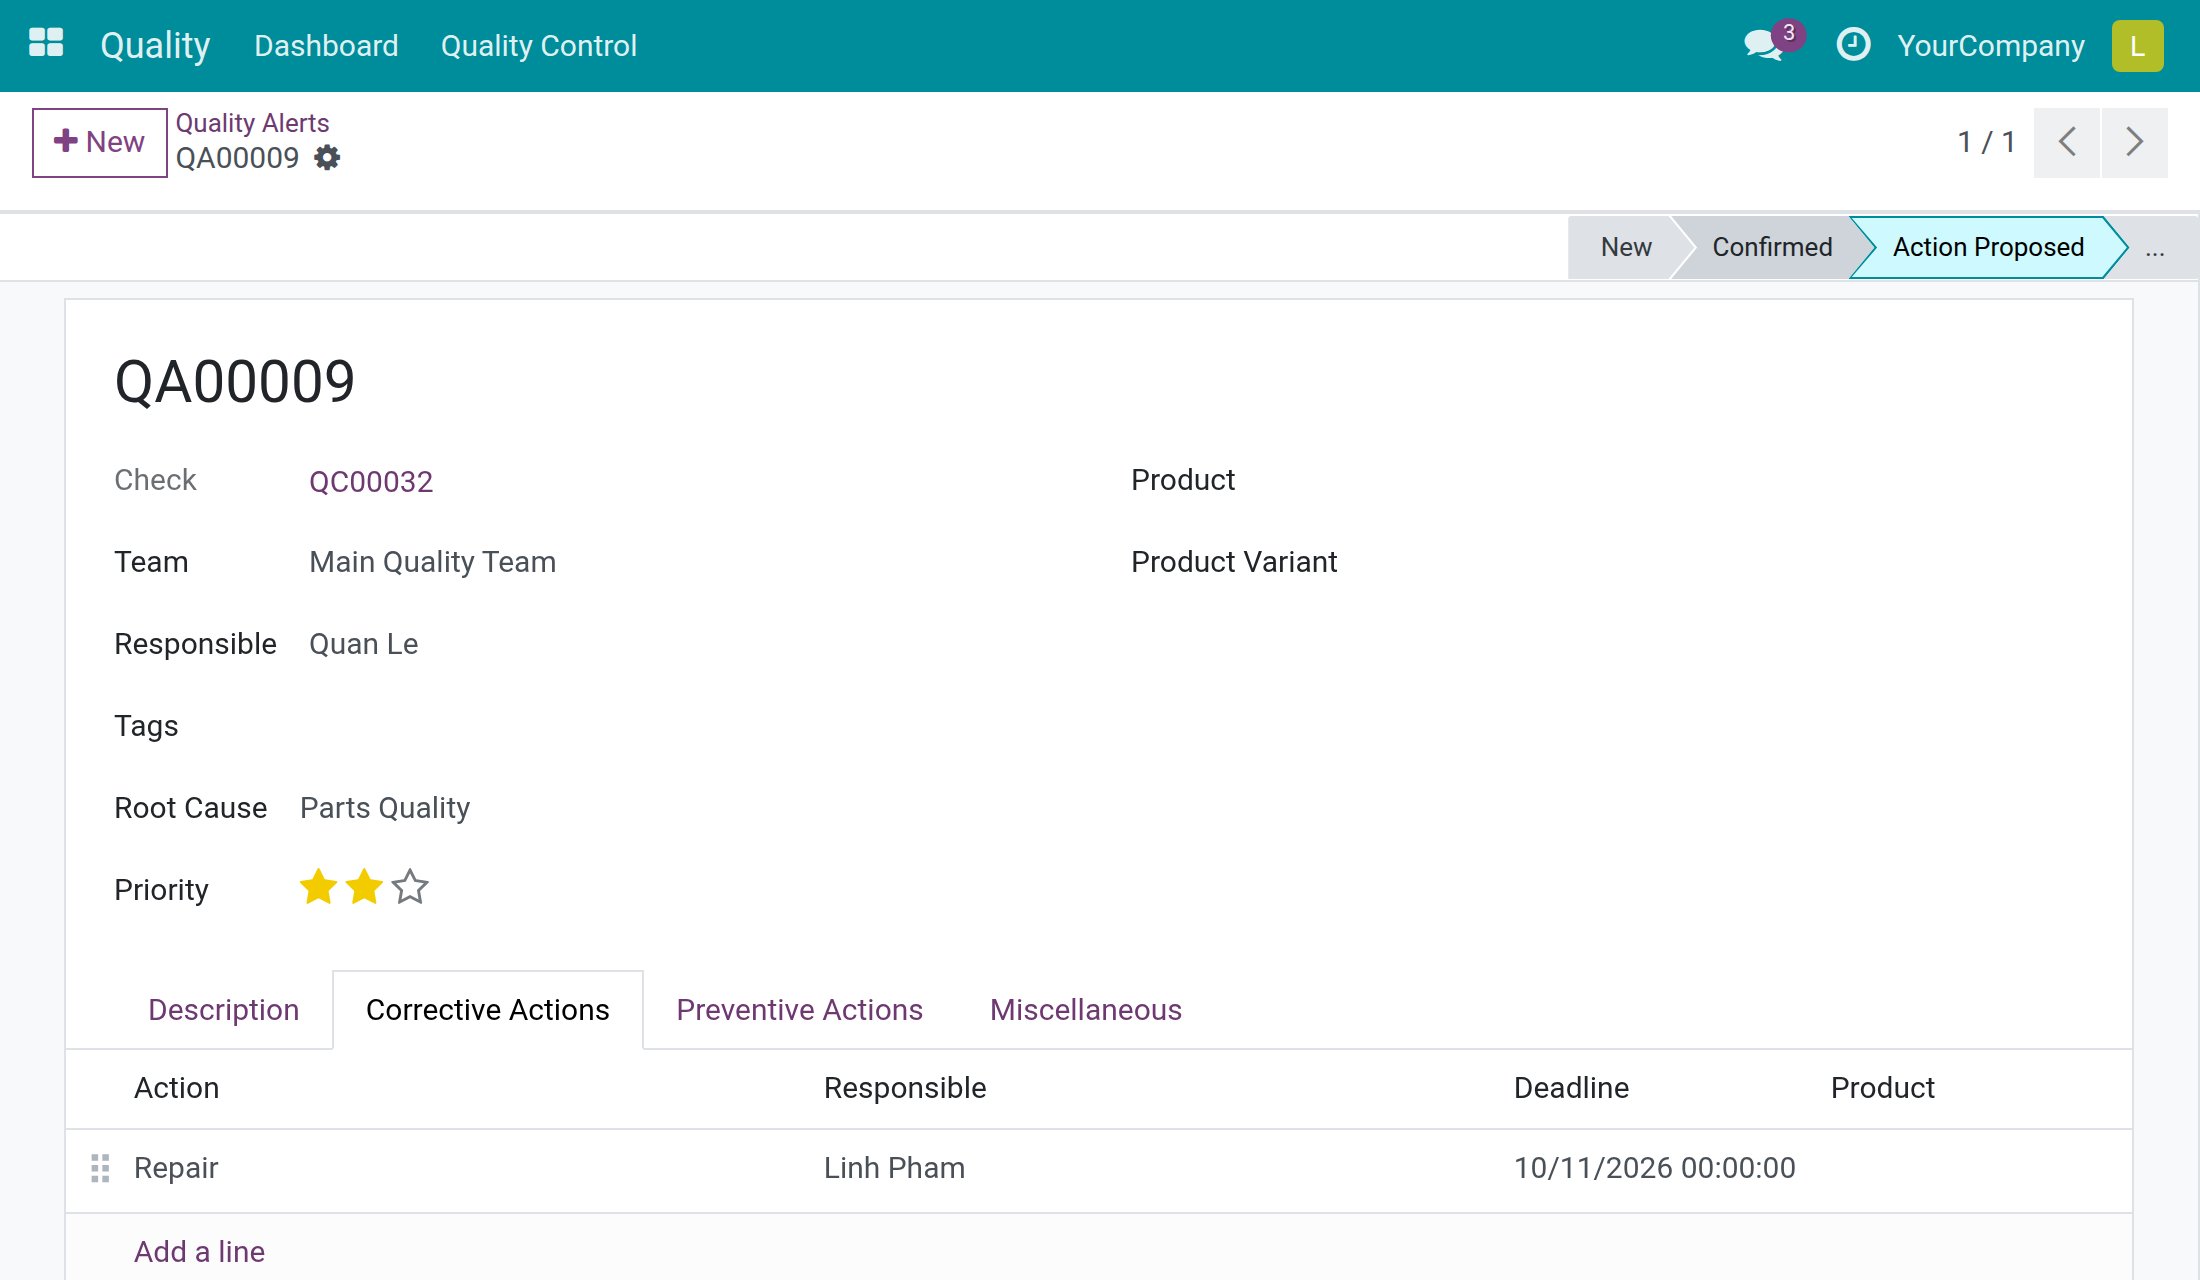Open the user avatar L menu

(2137, 46)
